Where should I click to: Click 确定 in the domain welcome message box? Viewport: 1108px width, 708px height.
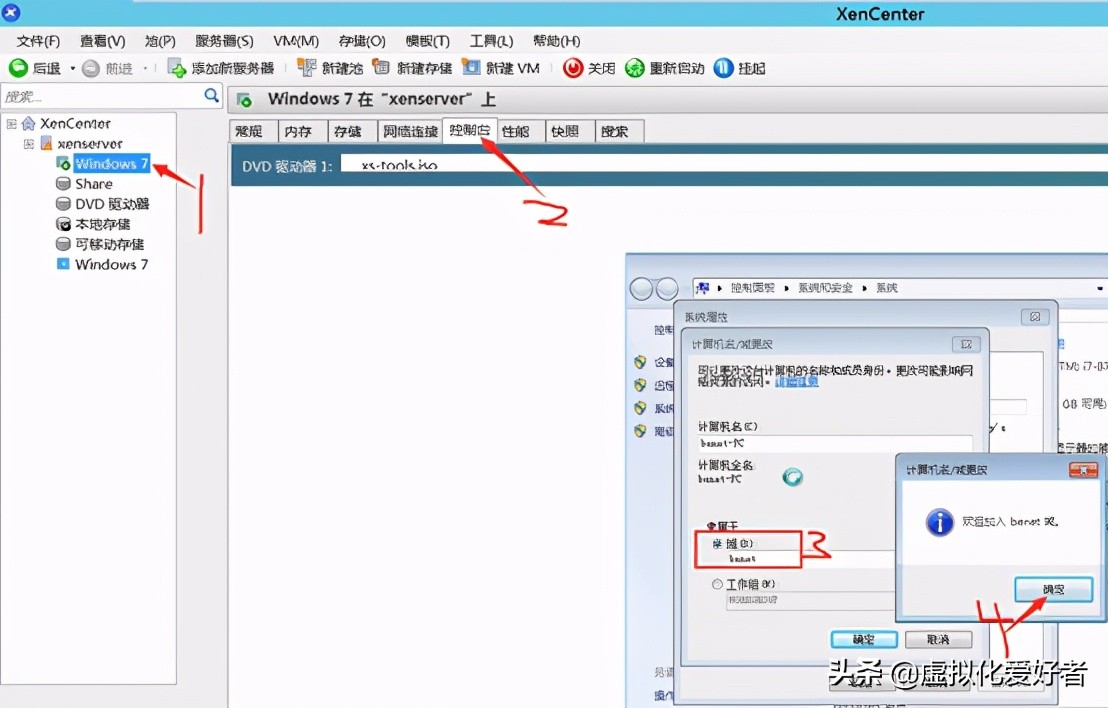click(x=1054, y=589)
